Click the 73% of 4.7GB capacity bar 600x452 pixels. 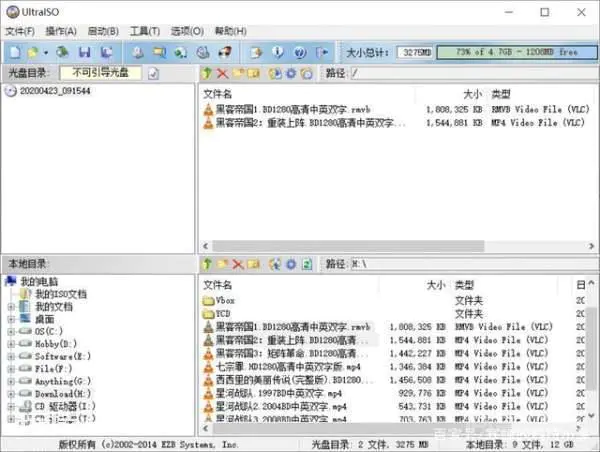(x=517, y=52)
